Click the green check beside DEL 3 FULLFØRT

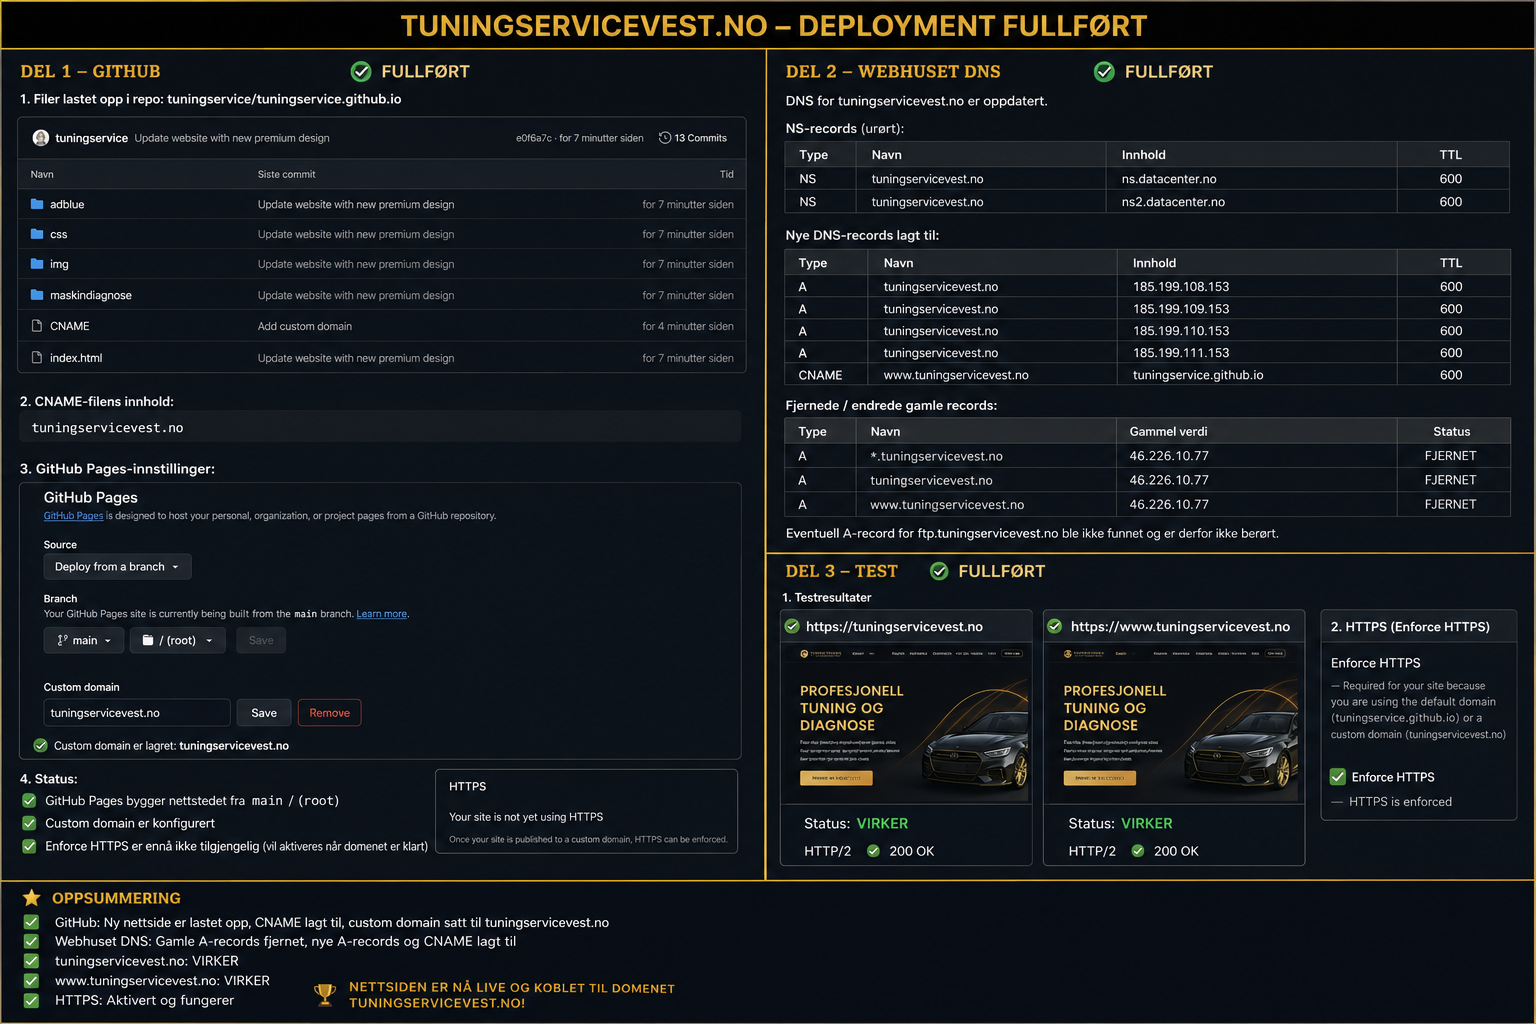pyautogui.click(x=939, y=571)
